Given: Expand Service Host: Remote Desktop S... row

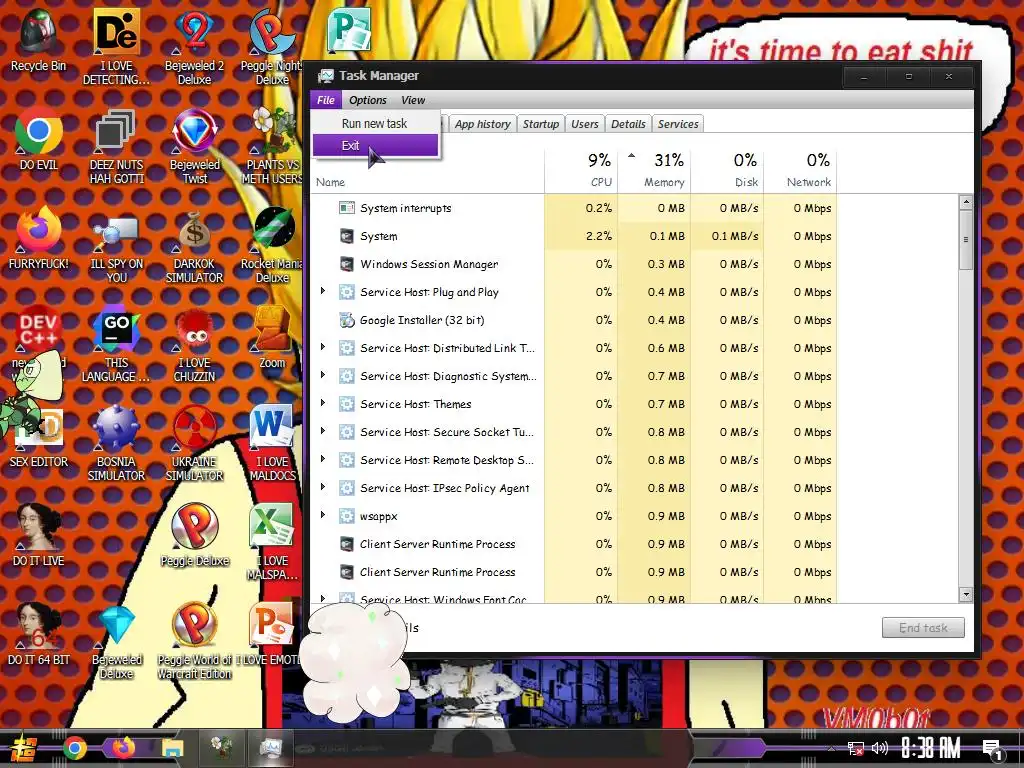Looking at the screenshot, I should tap(323, 459).
